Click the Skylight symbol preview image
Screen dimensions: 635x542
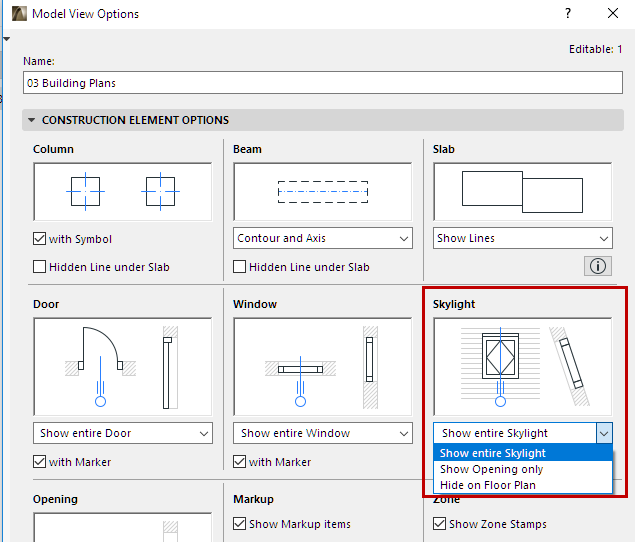(522, 365)
